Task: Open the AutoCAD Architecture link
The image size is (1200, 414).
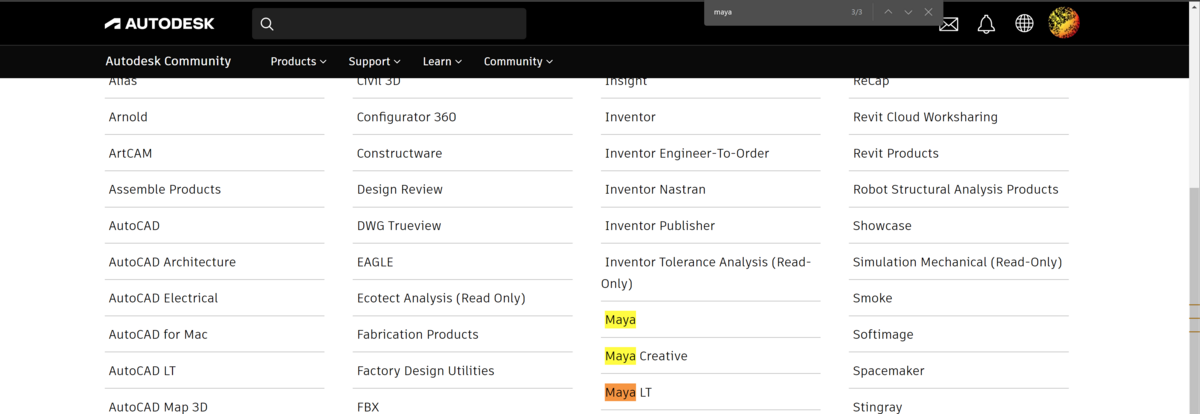Action: [172, 262]
